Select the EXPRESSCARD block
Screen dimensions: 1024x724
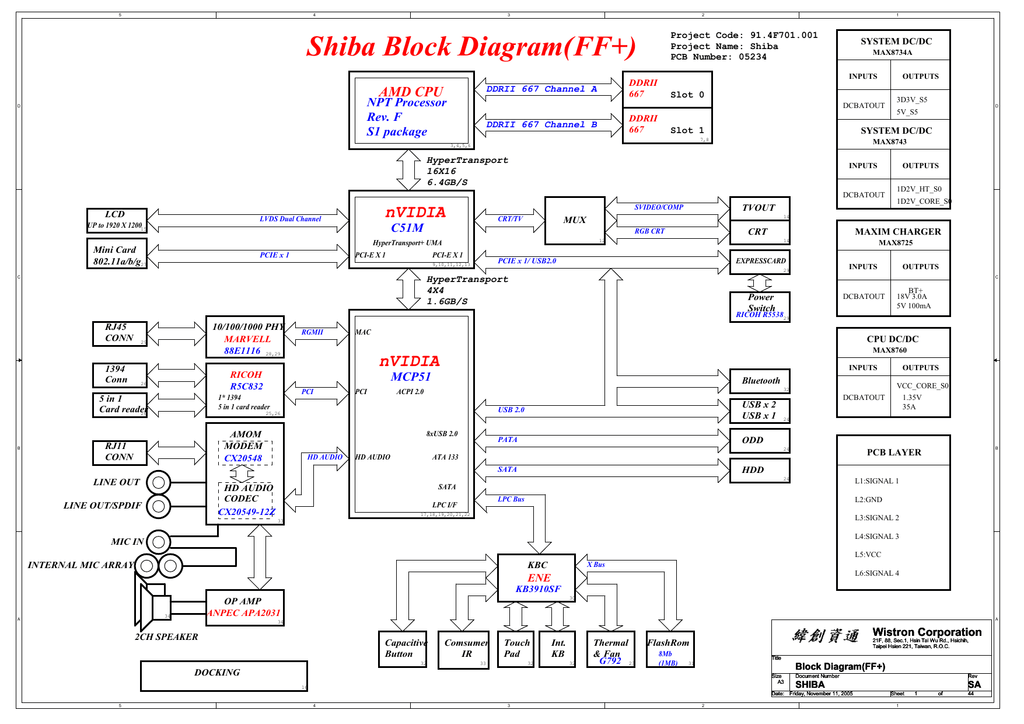tap(760, 262)
